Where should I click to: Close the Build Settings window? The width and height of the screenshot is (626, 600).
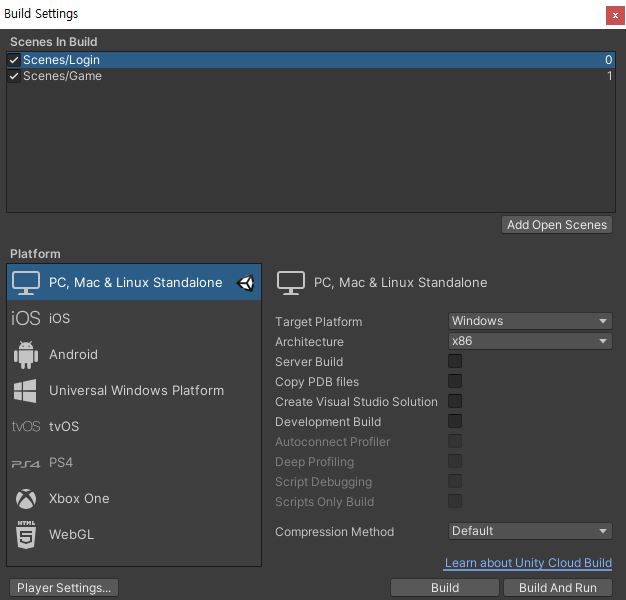click(615, 16)
